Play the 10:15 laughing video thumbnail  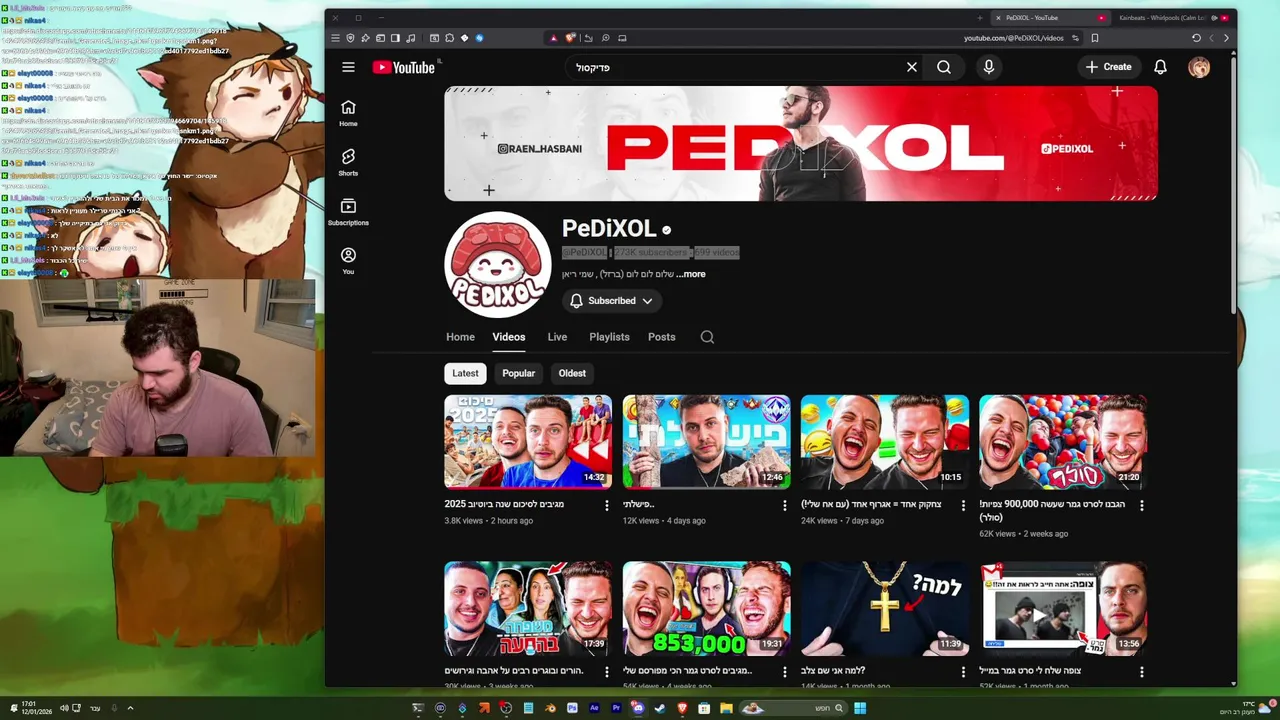pyautogui.click(x=885, y=442)
